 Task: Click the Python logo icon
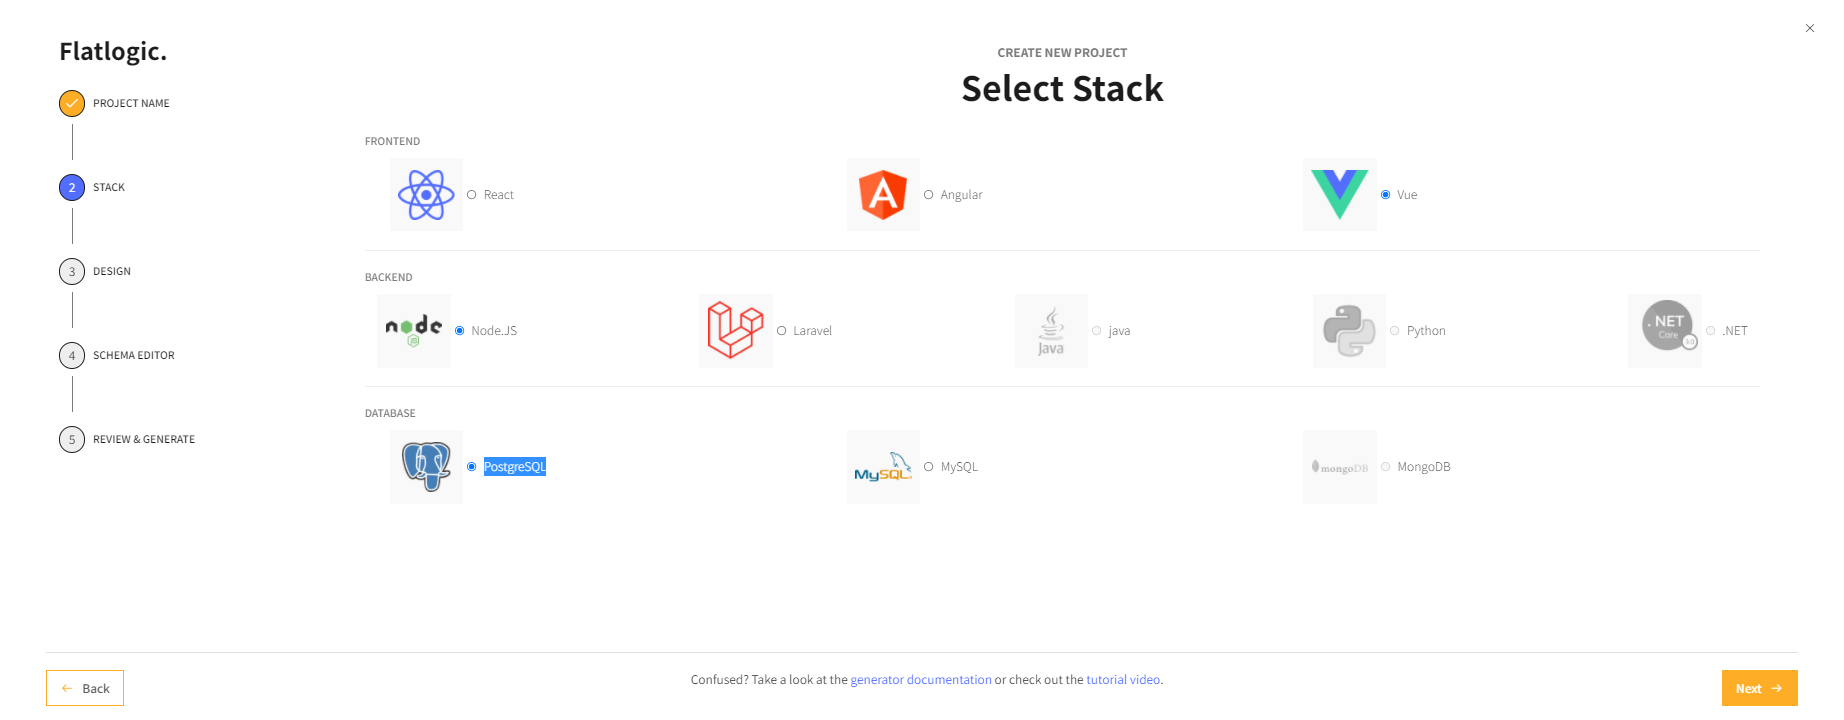[1349, 331]
